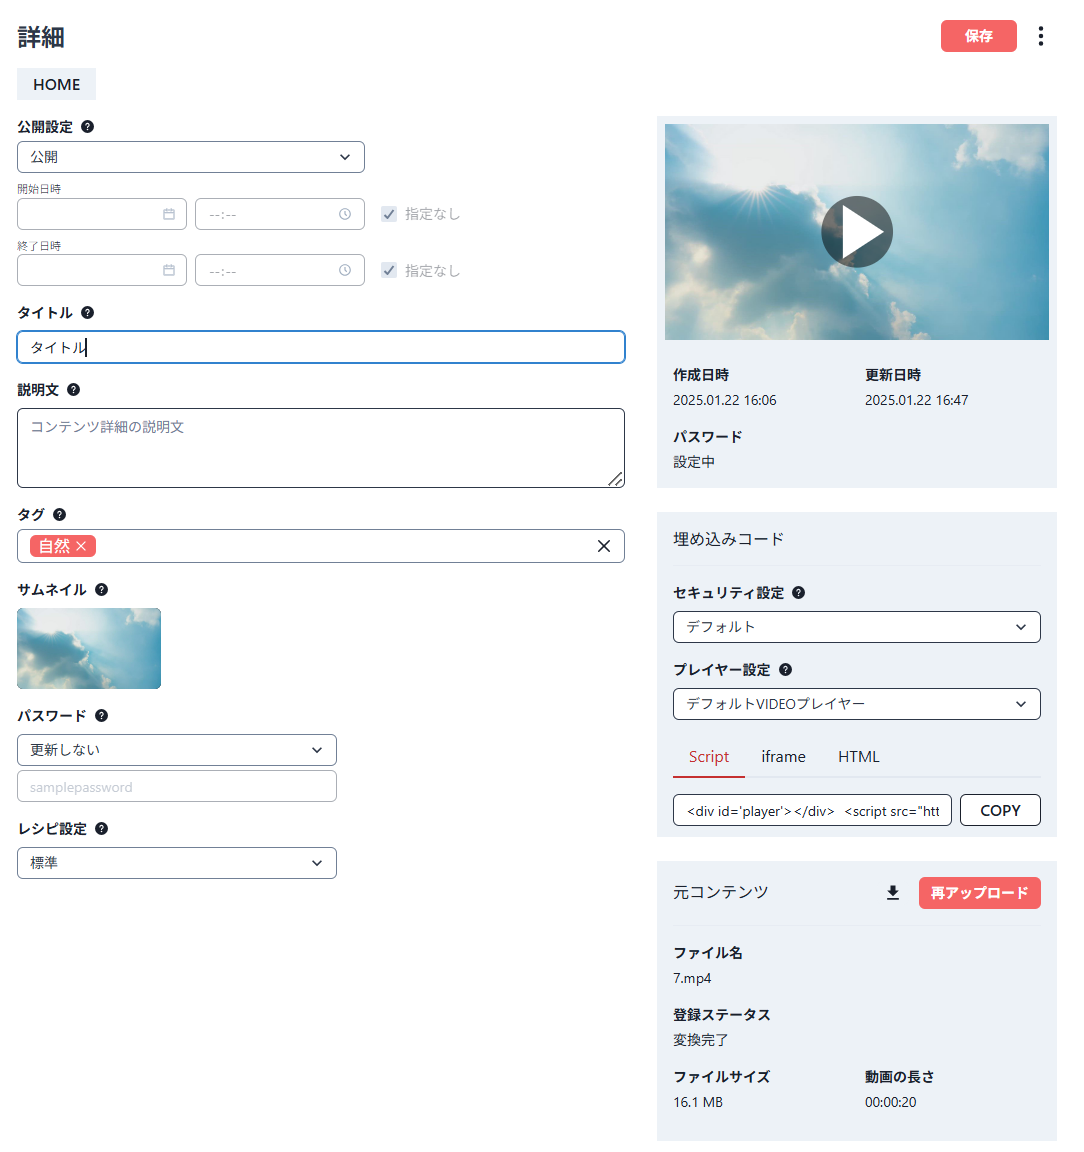Open the start date calendar picker
This screenshot has width=1084, height=1152.
tap(169, 214)
